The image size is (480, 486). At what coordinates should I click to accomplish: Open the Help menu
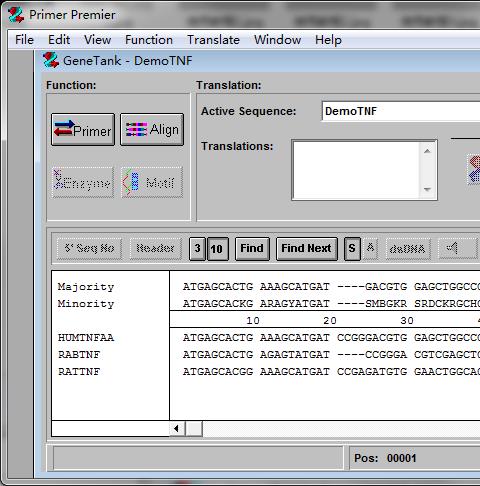click(x=328, y=40)
